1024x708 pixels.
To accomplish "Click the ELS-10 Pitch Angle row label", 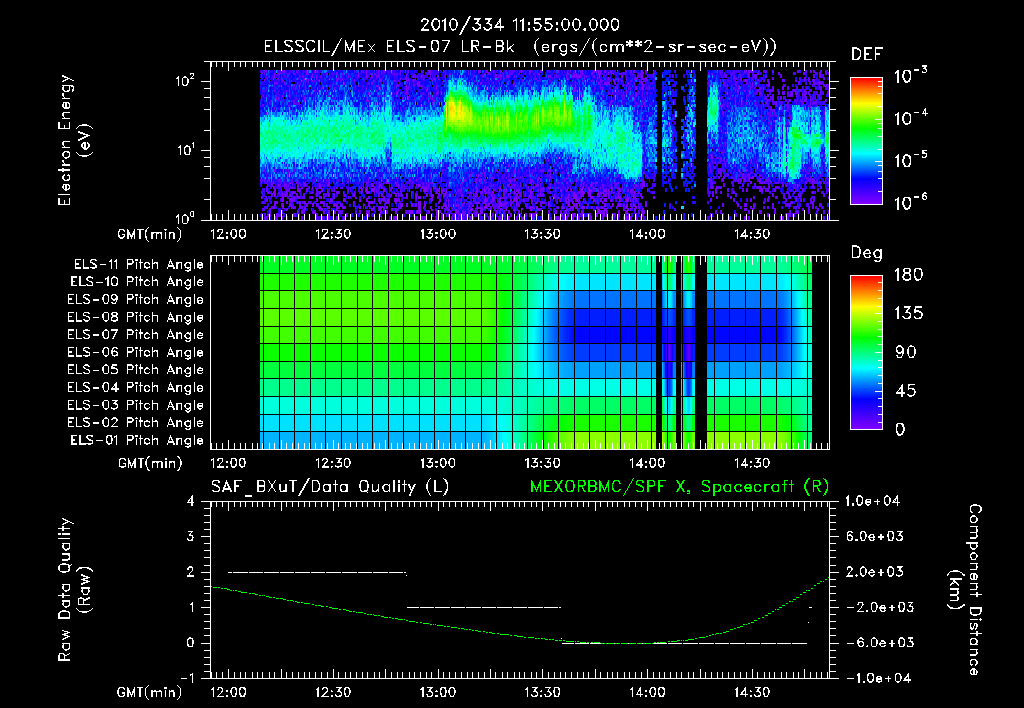I will [137, 282].
